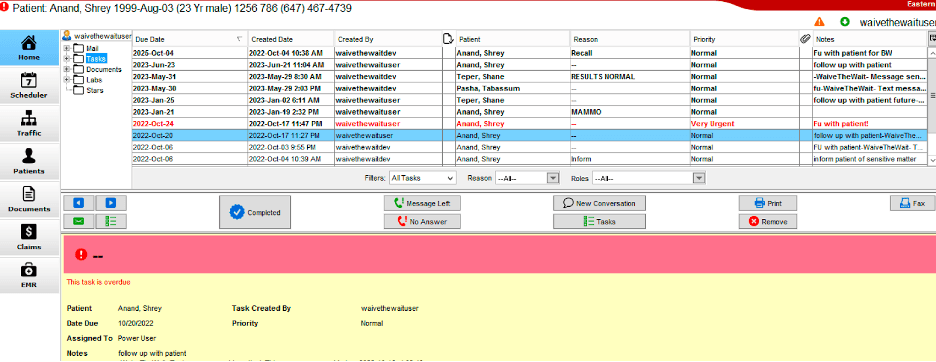Screen dimensions: 936x362
Task: Open the Filters All Tasks dropdown
Action: [x=422, y=178]
